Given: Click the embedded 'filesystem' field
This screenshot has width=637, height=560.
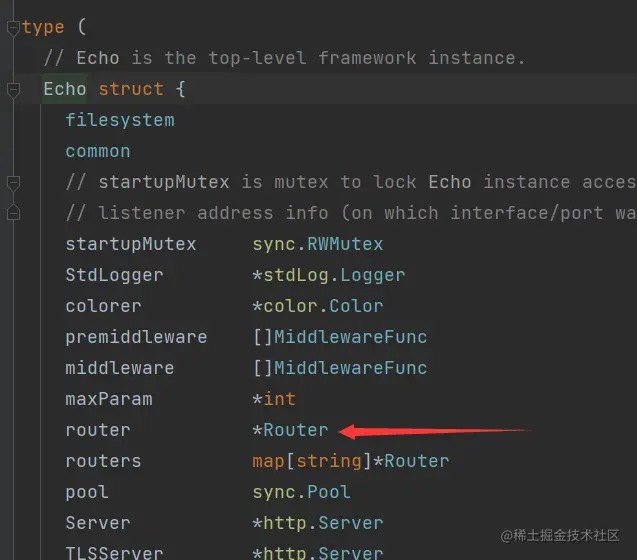Looking at the screenshot, I should point(120,120).
